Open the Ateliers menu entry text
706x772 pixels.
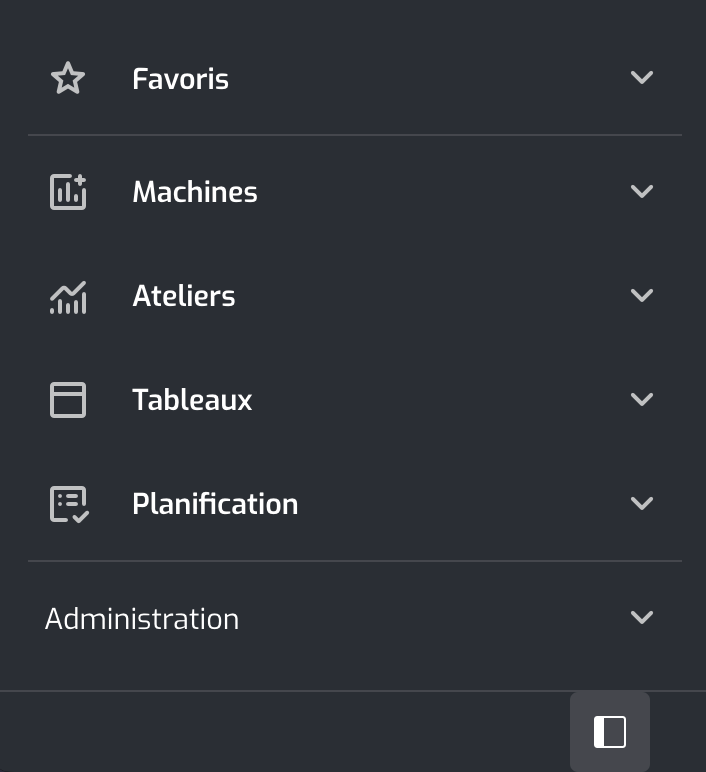(184, 296)
